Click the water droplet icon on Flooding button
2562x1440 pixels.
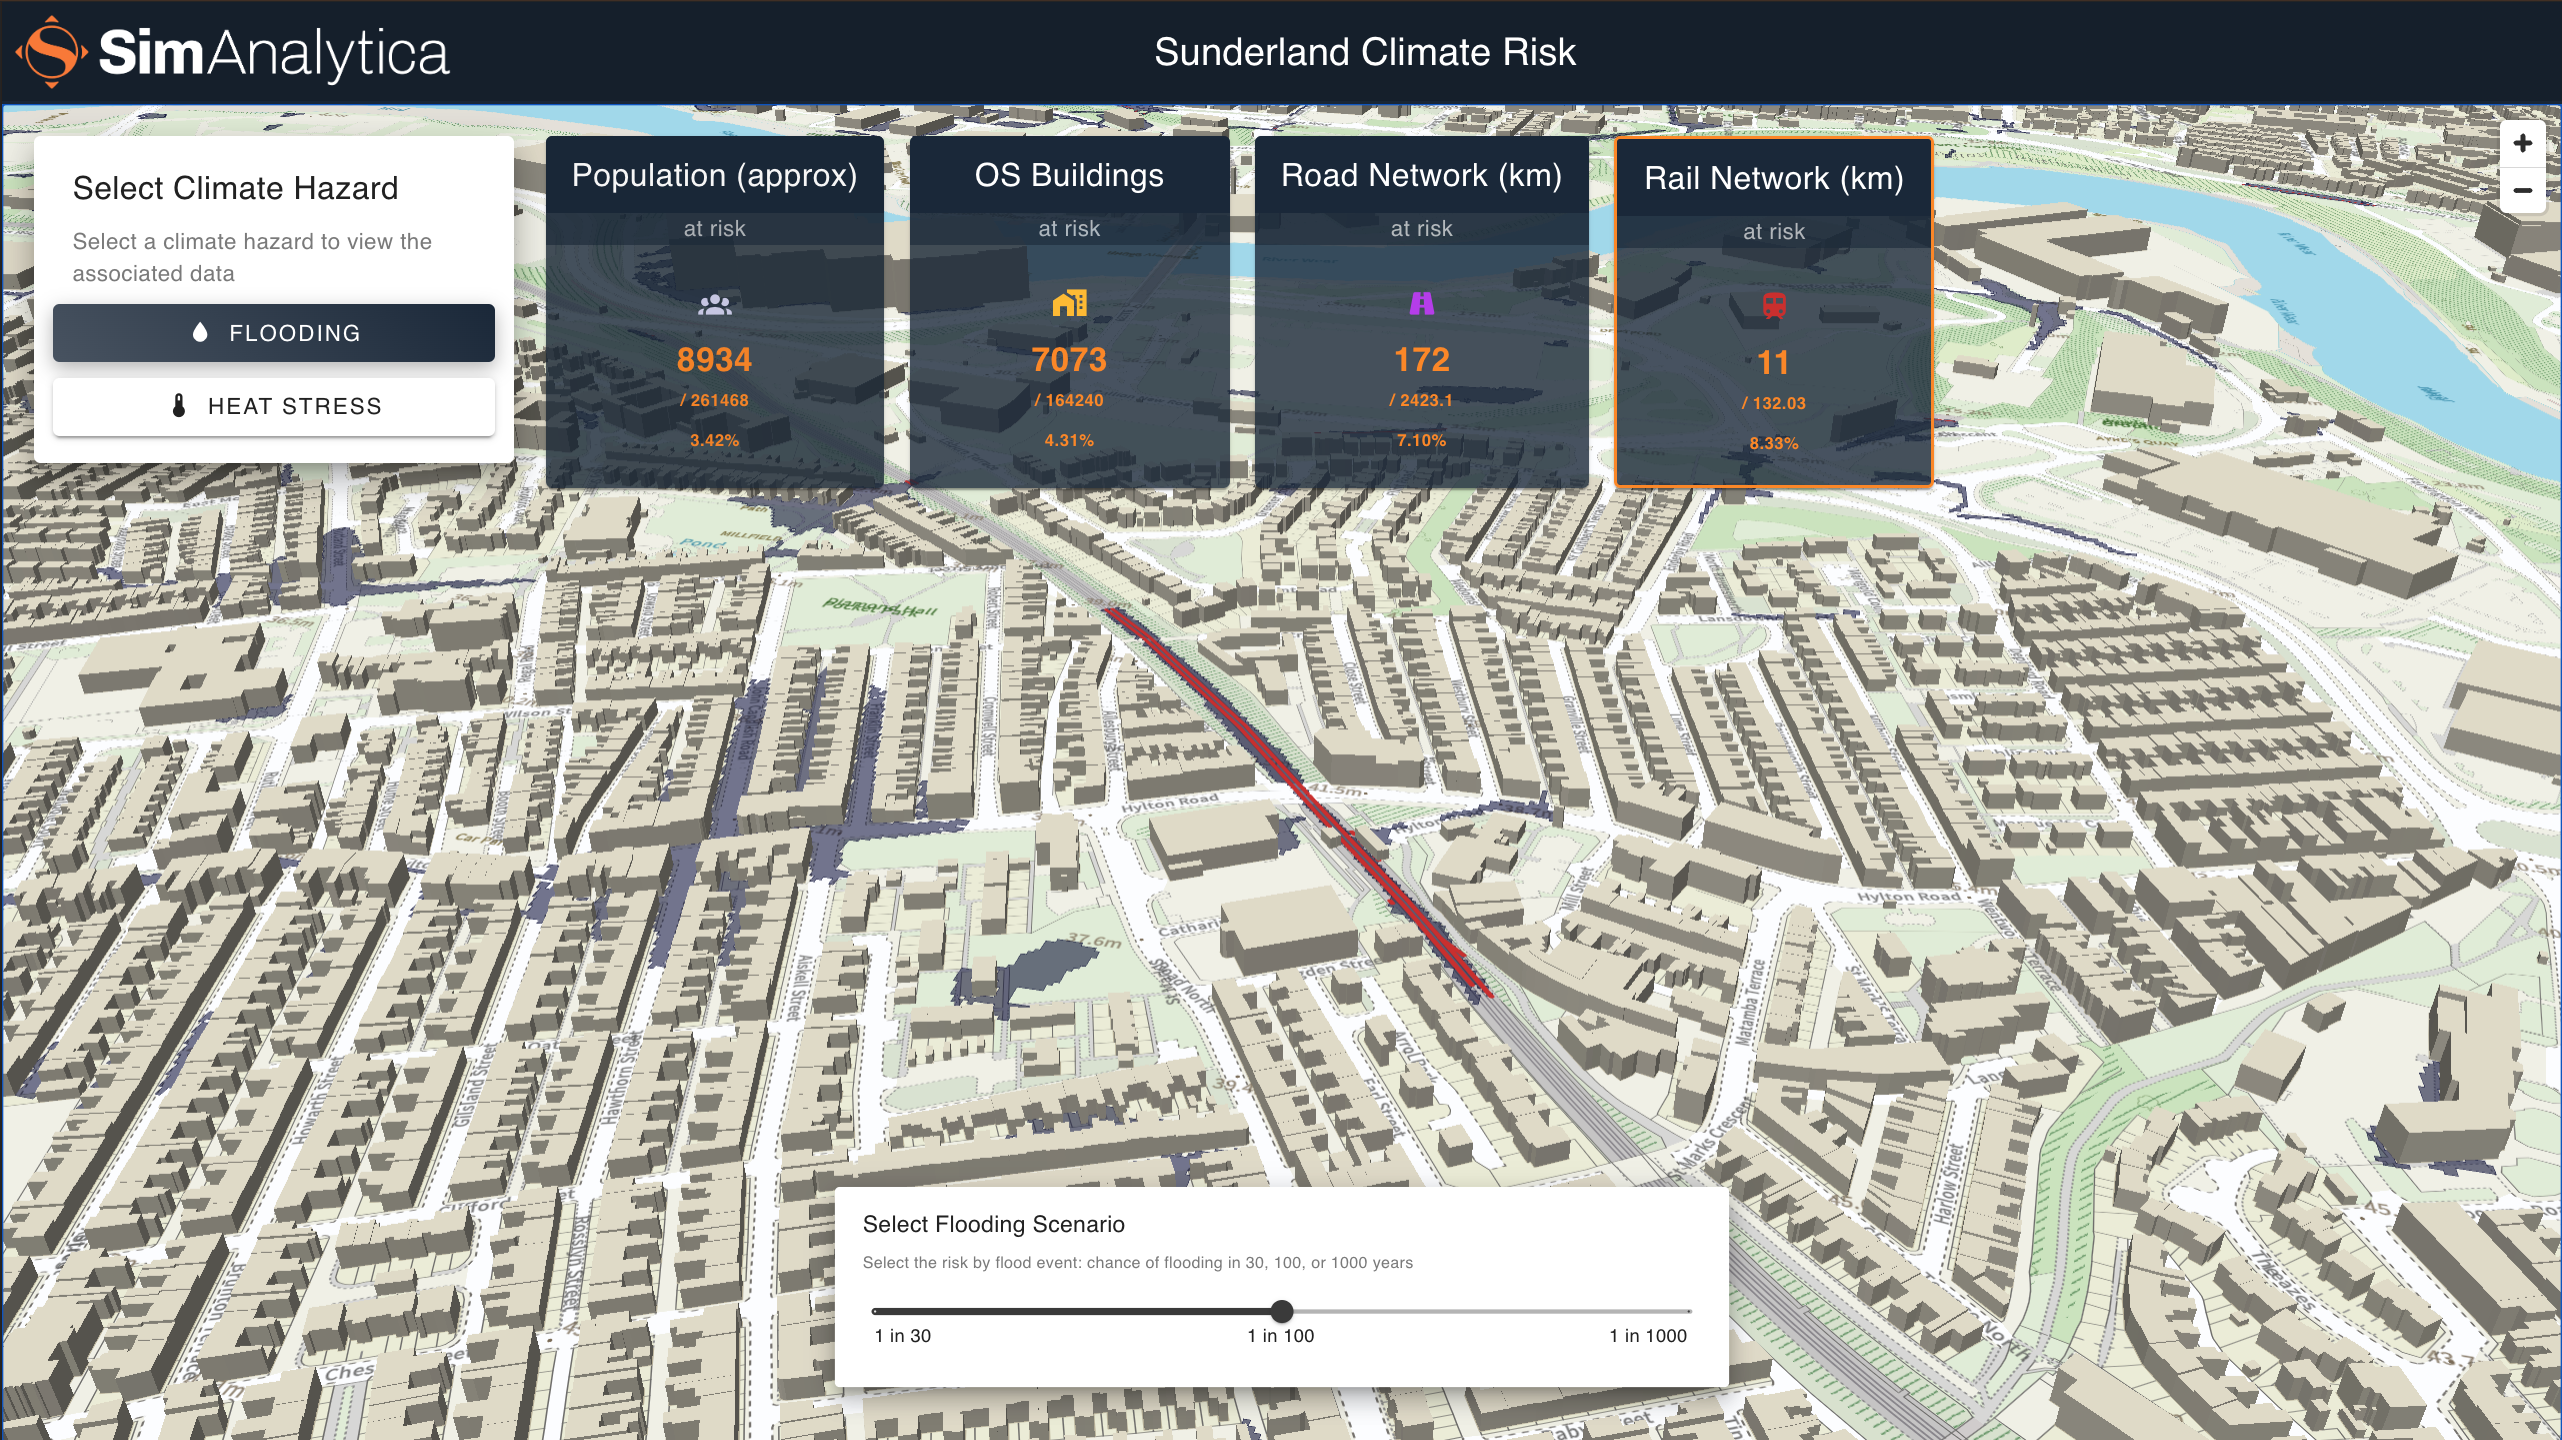point(200,332)
